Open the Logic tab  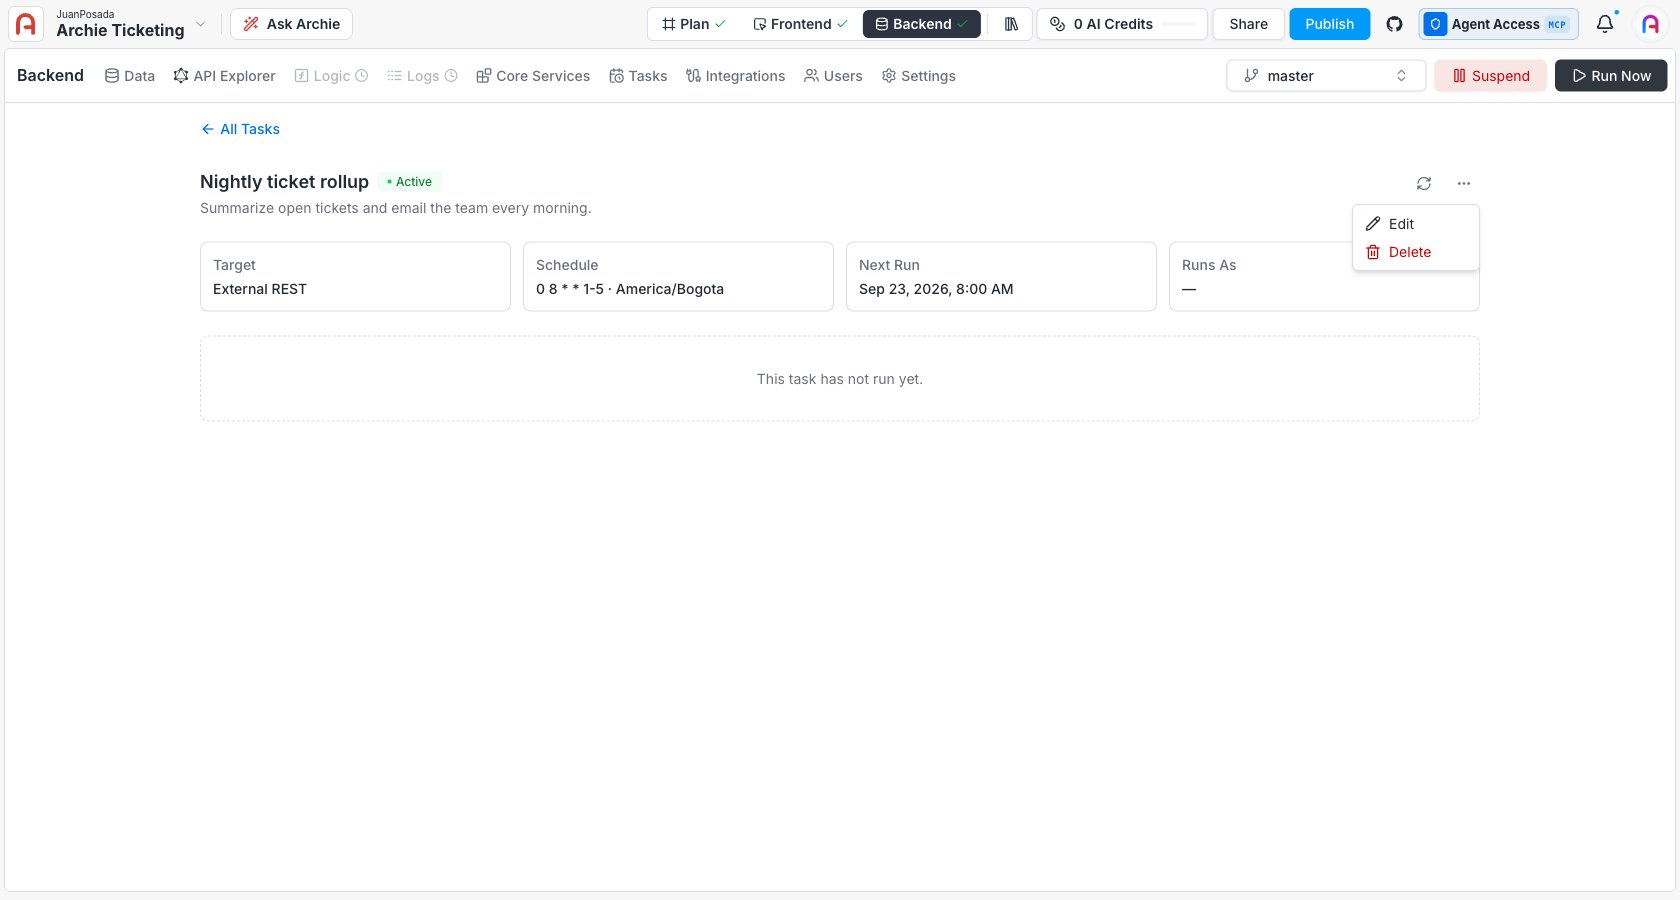(x=331, y=76)
